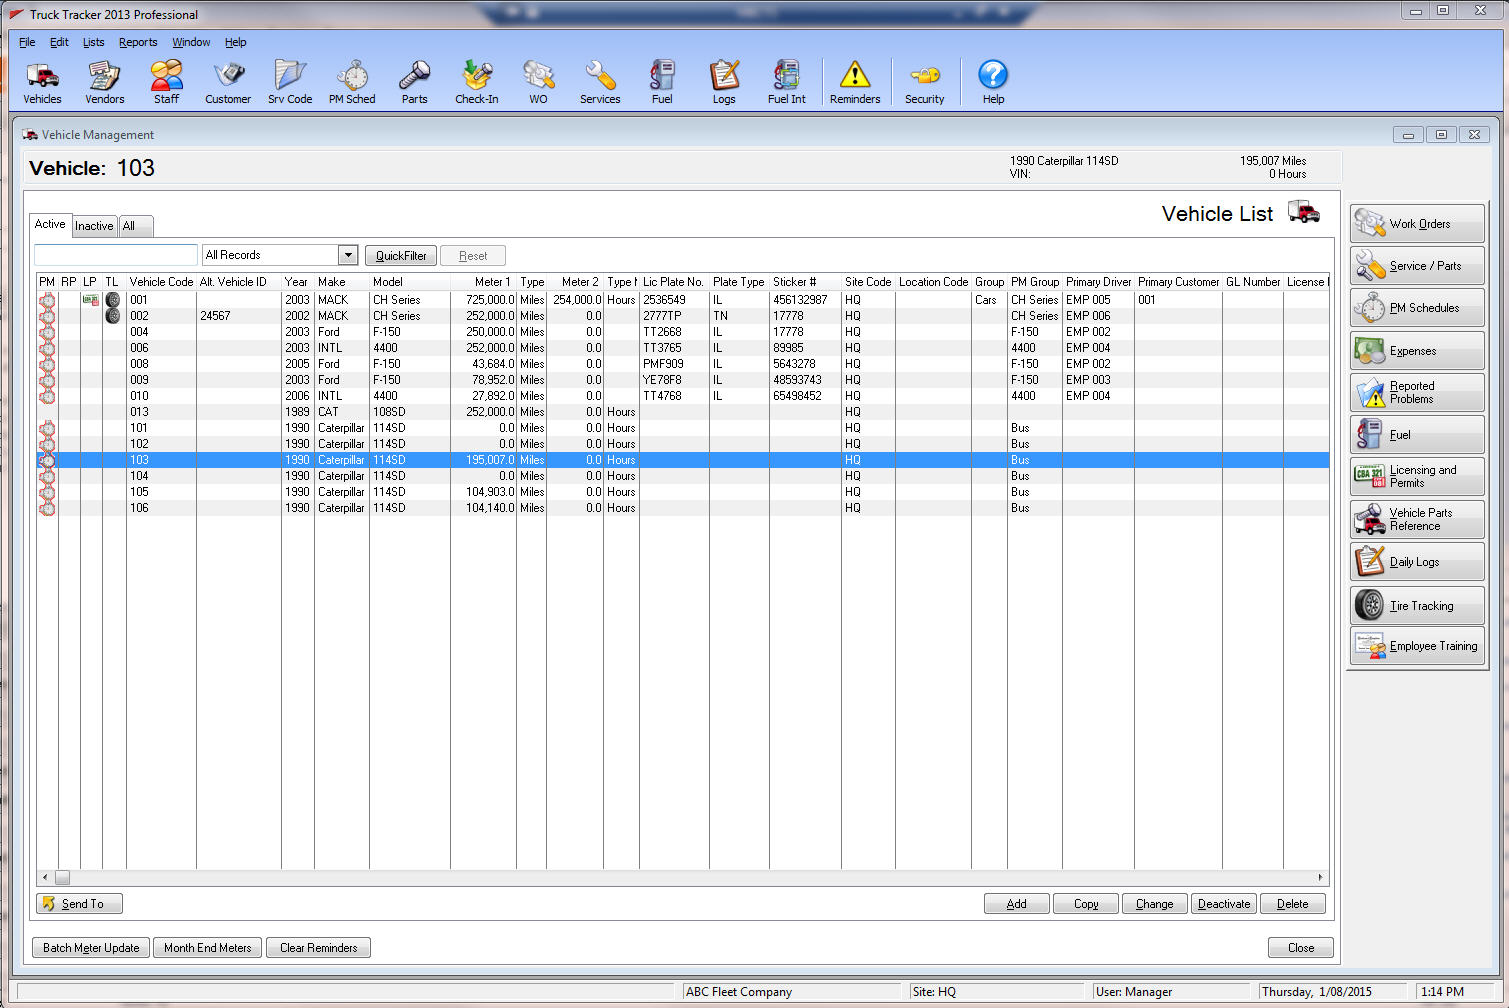Open the Reports menu
The width and height of the screenshot is (1509, 1008).
[138, 42]
